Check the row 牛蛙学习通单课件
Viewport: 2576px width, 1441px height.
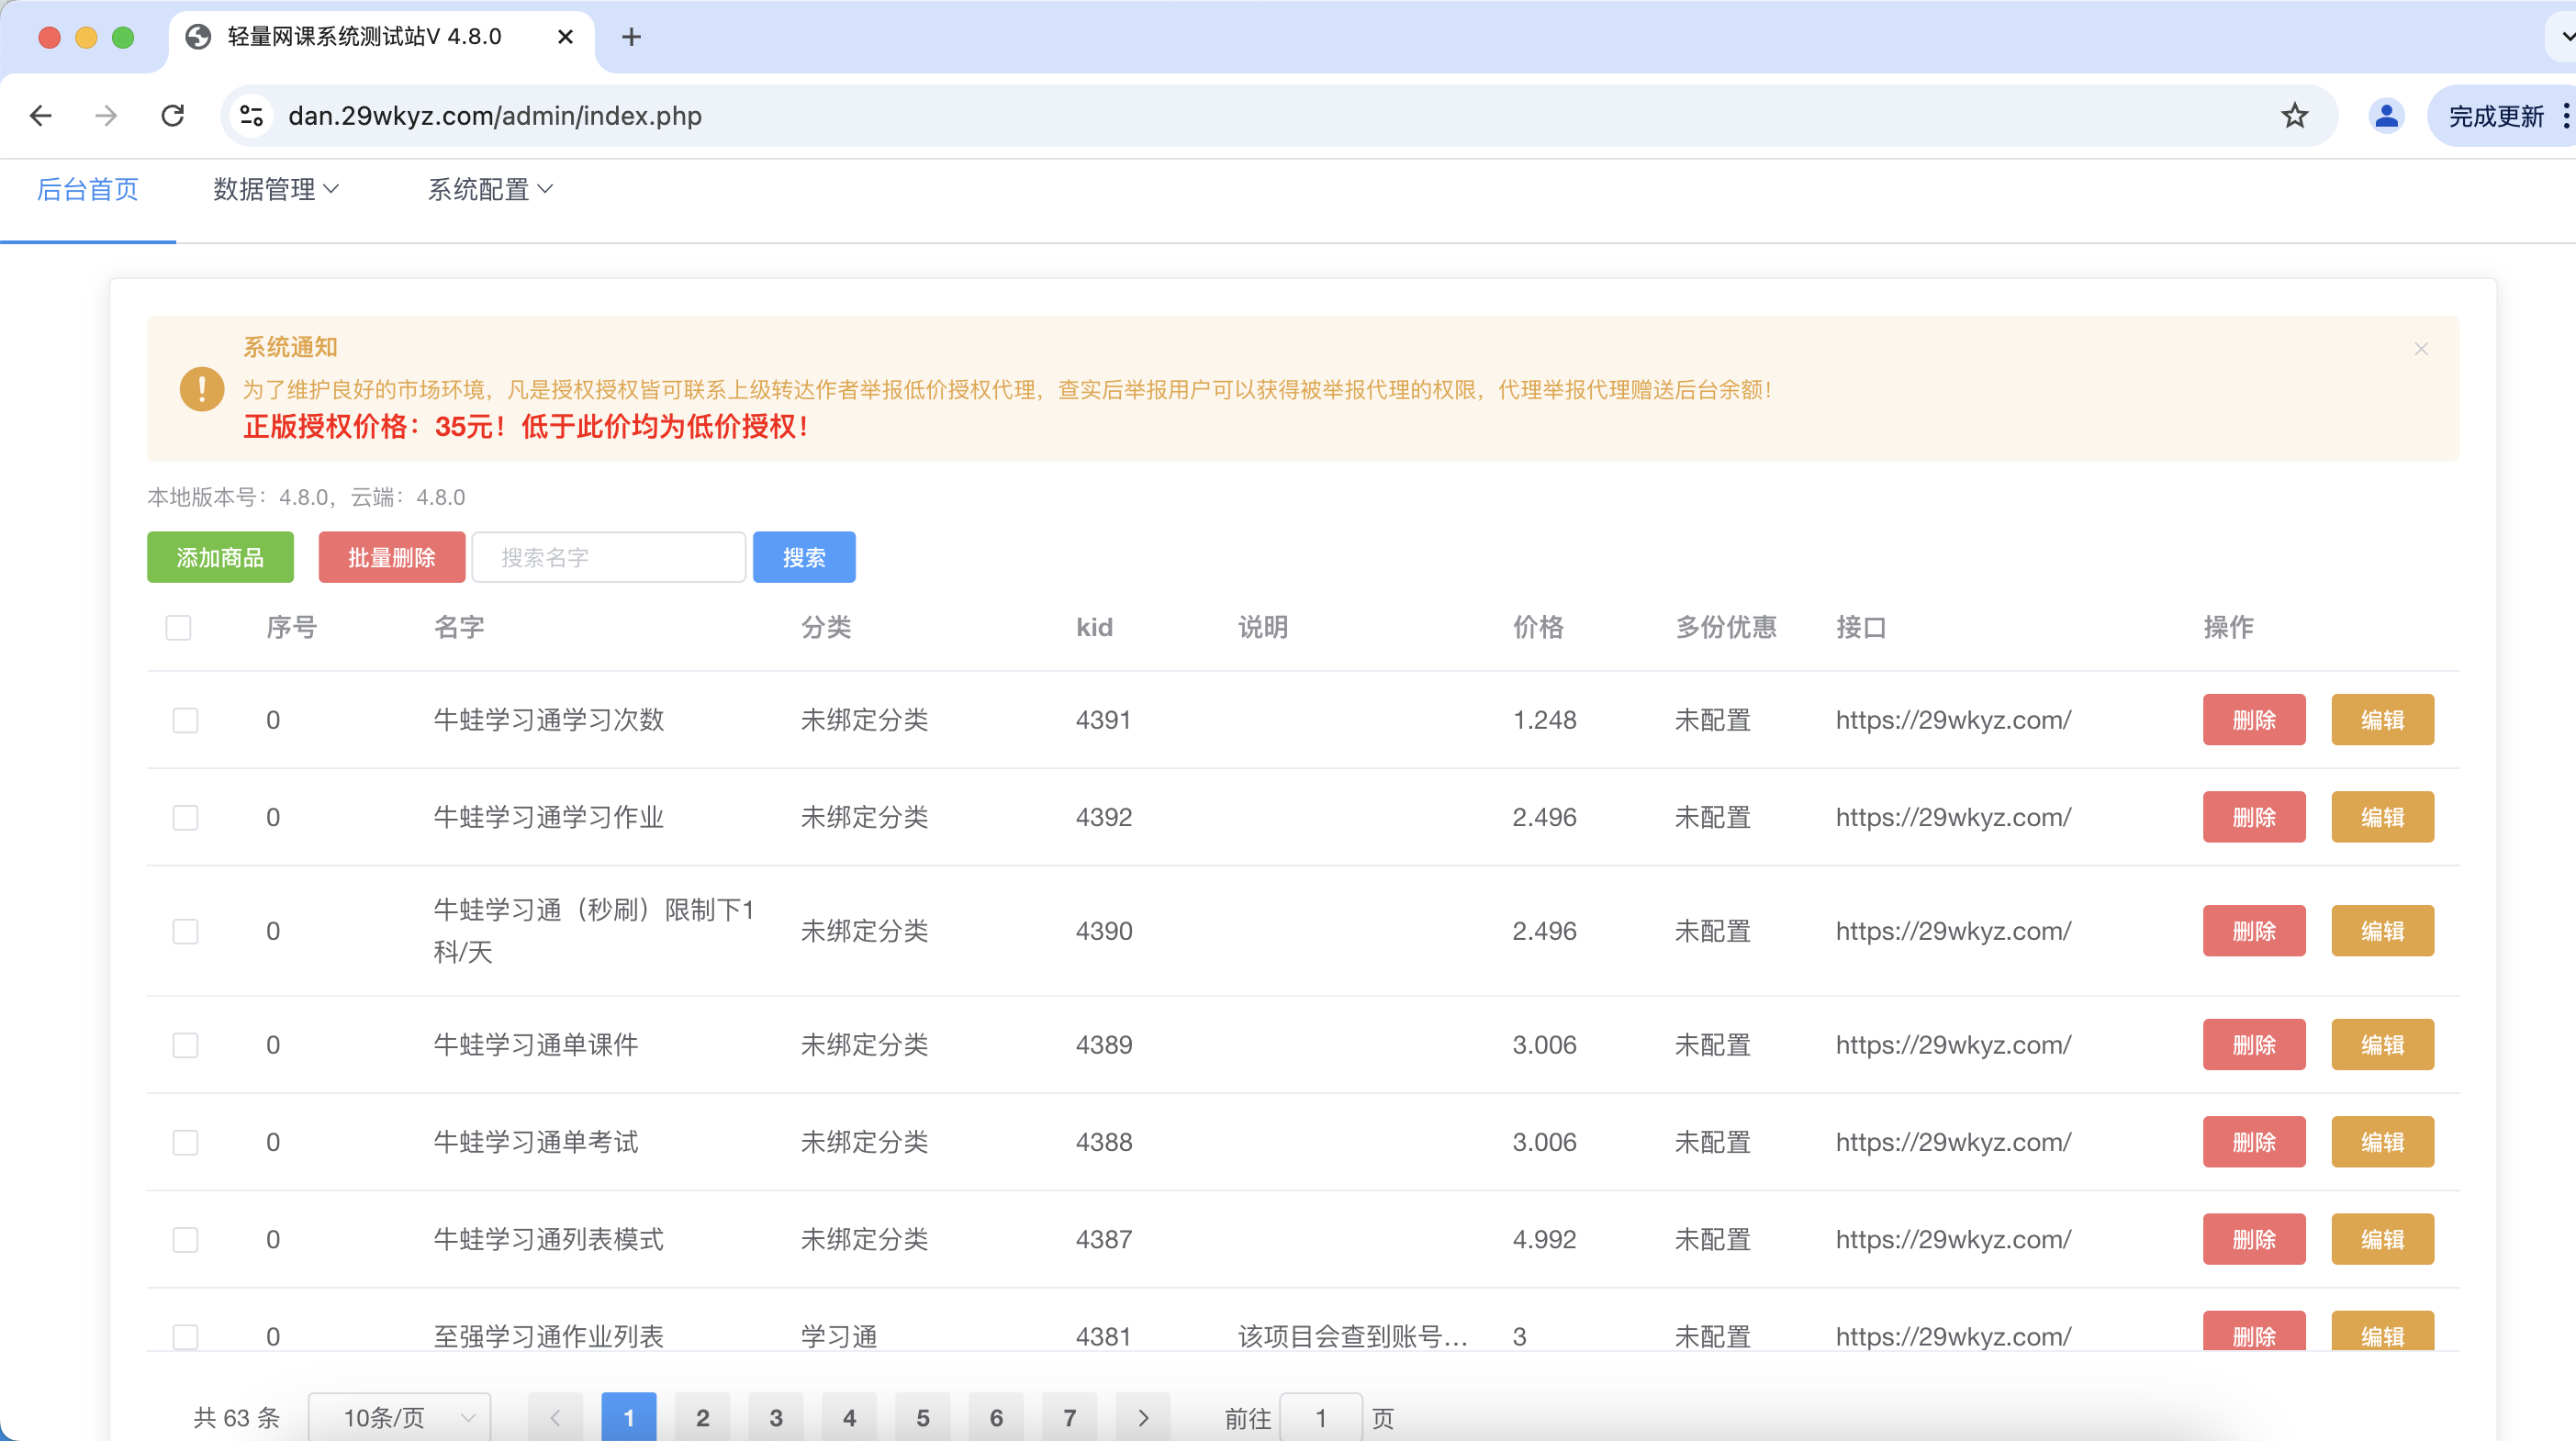tap(185, 1045)
